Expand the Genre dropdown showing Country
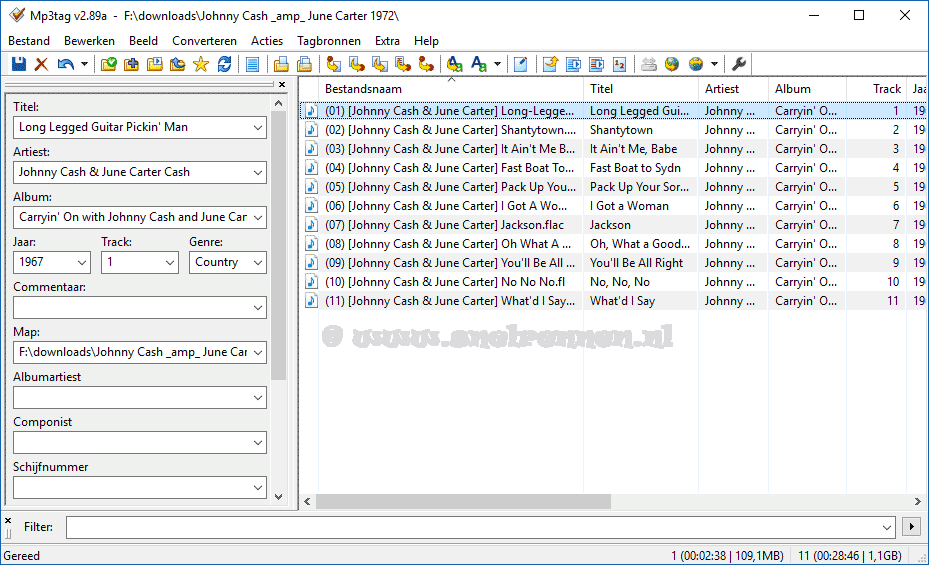 pos(258,262)
